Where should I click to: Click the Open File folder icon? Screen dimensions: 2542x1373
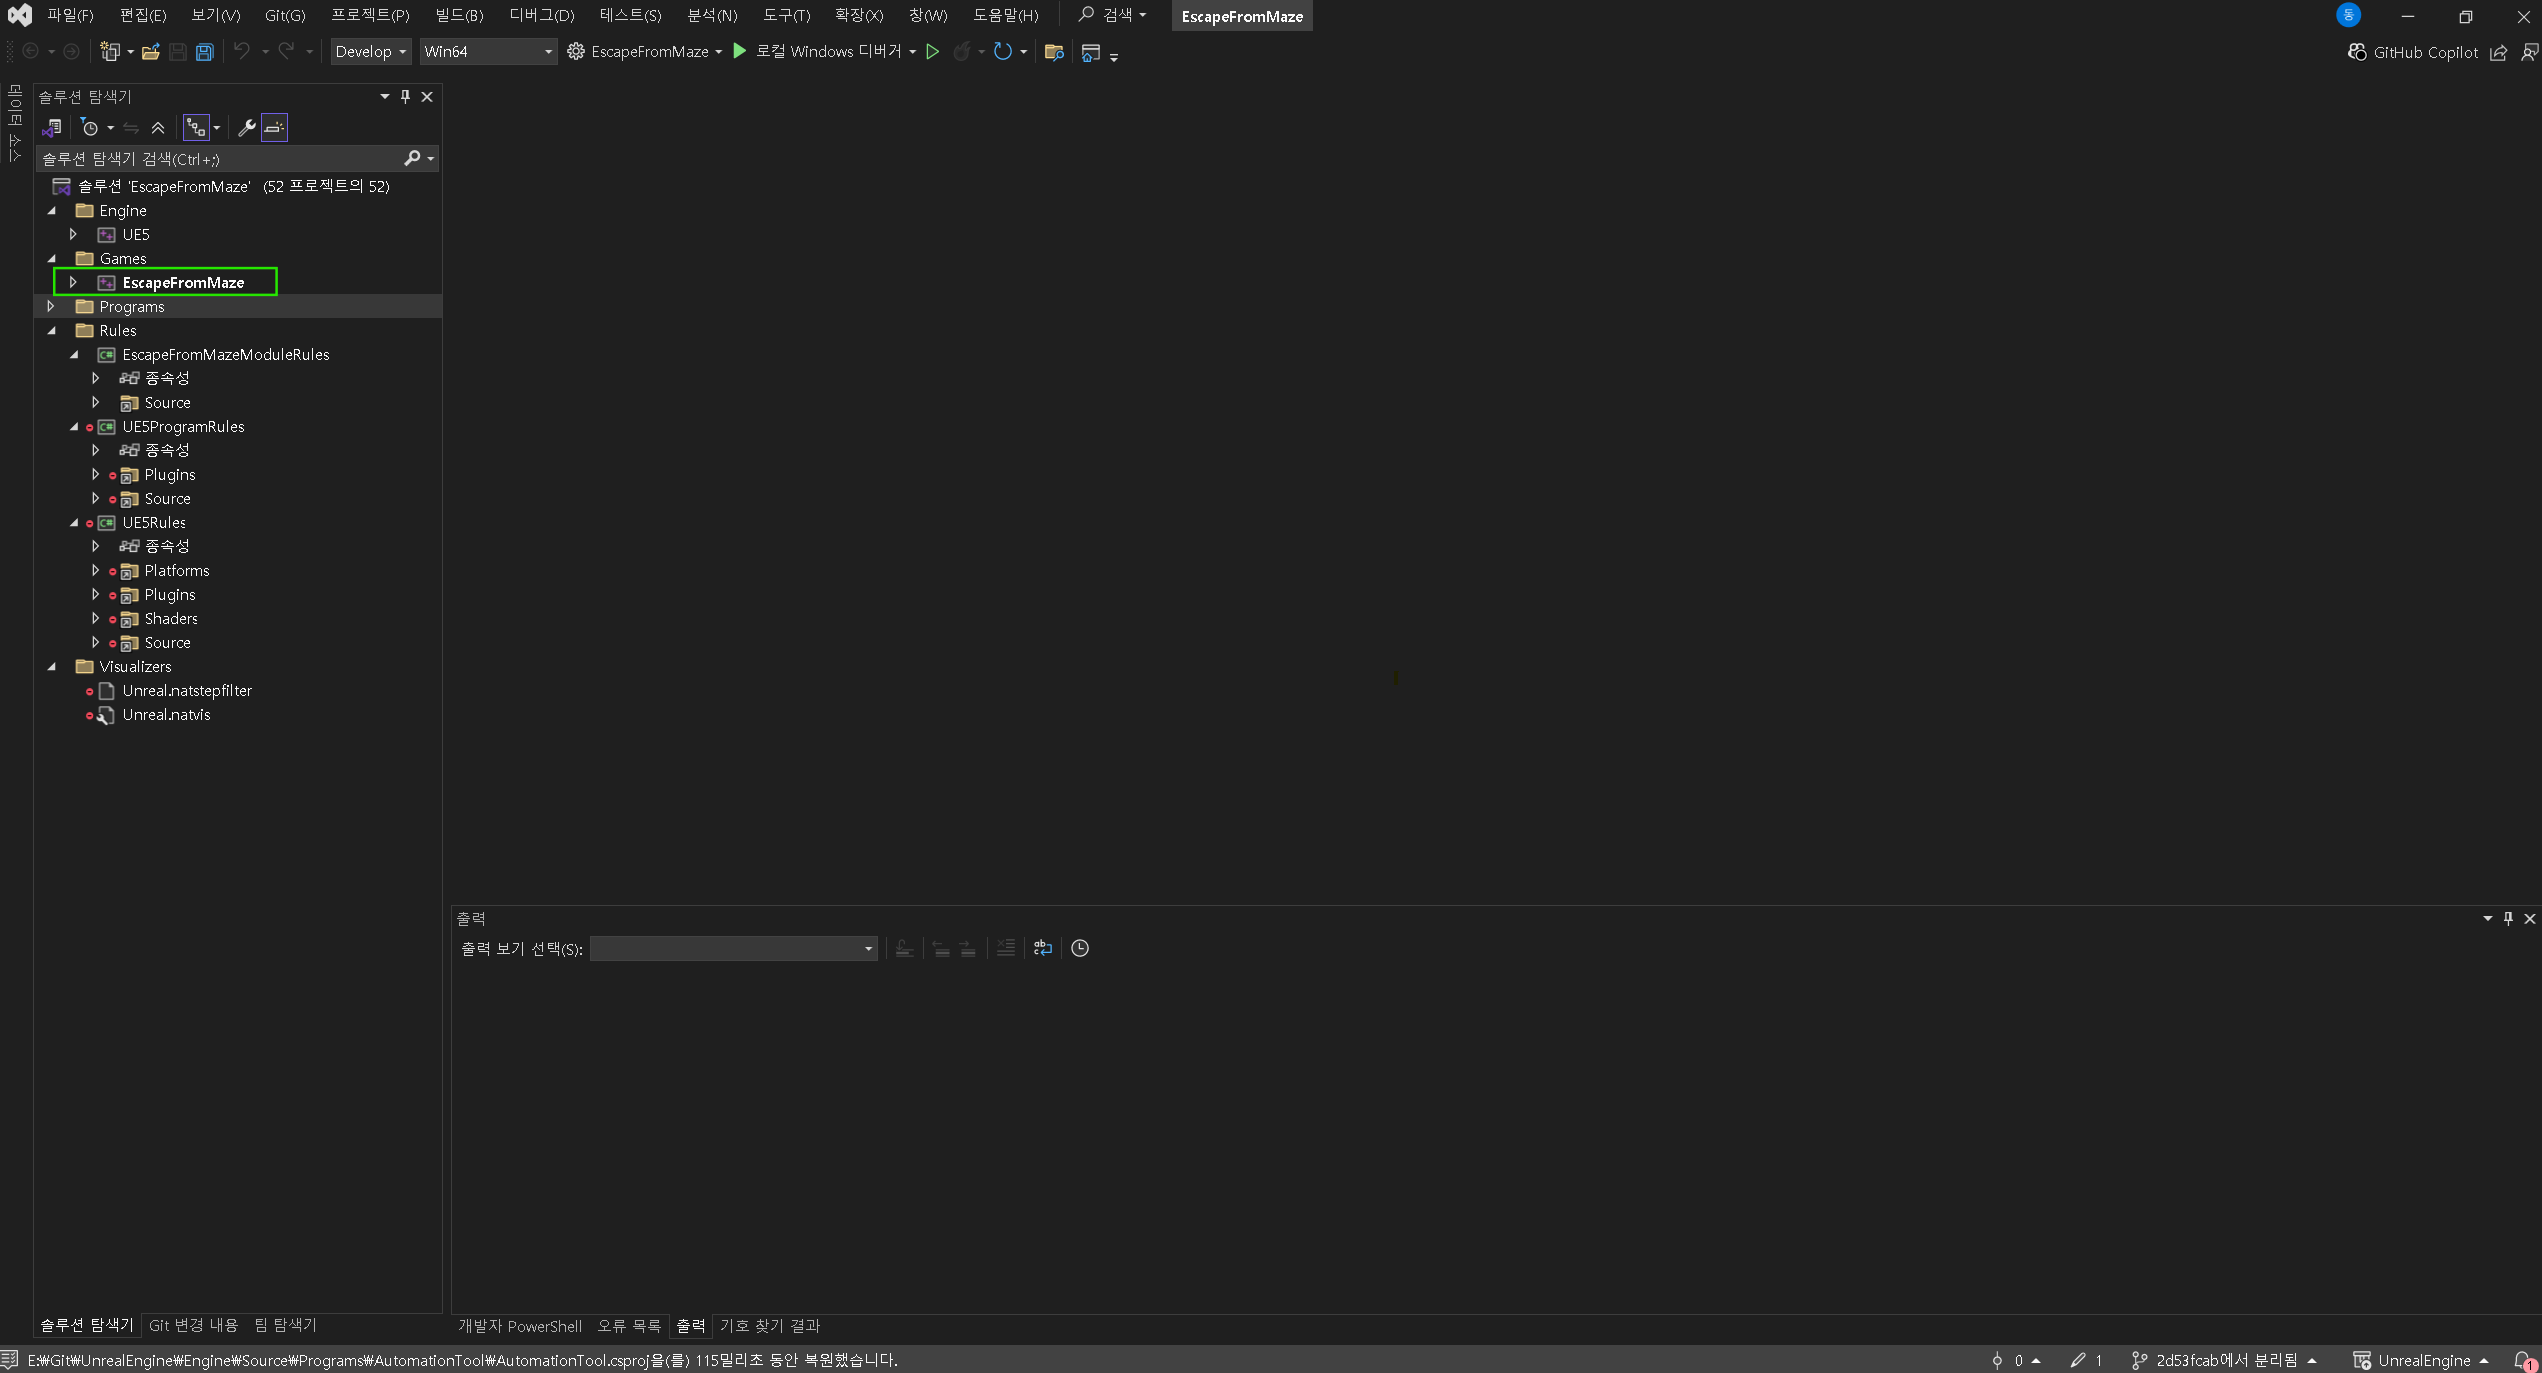click(x=150, y=52)
